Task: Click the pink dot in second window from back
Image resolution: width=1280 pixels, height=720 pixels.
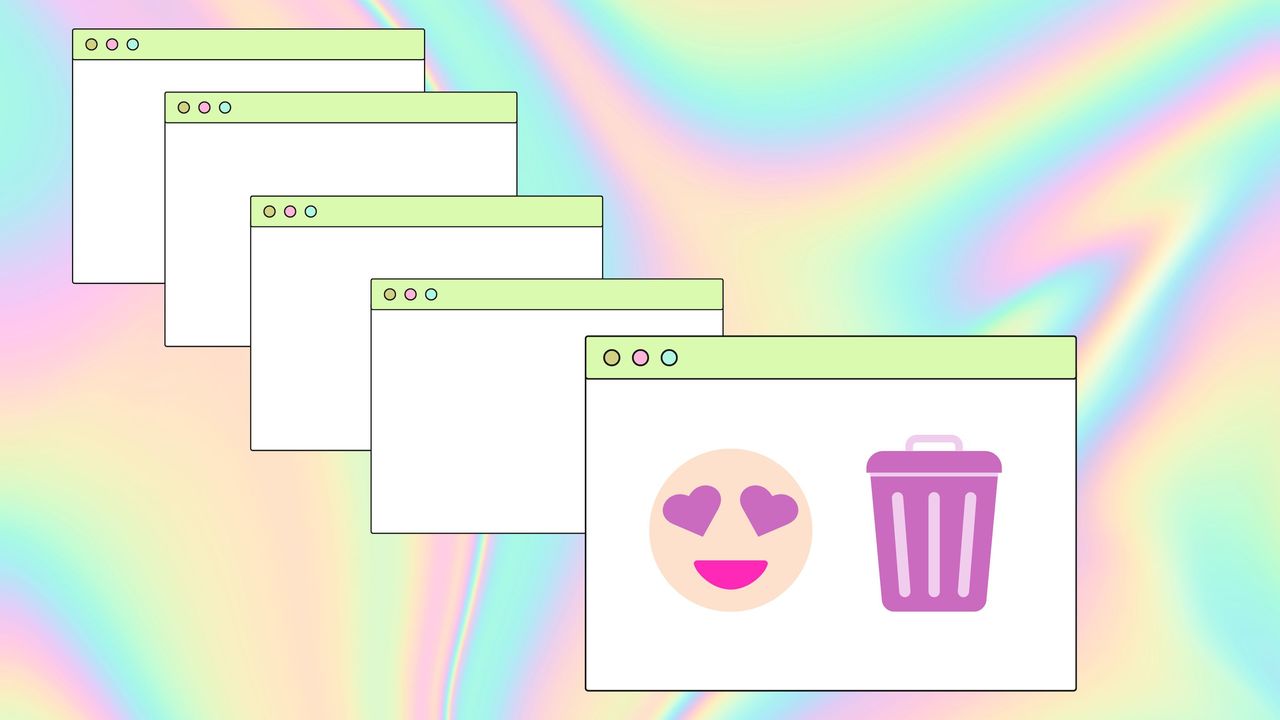Action: [204, 108]
